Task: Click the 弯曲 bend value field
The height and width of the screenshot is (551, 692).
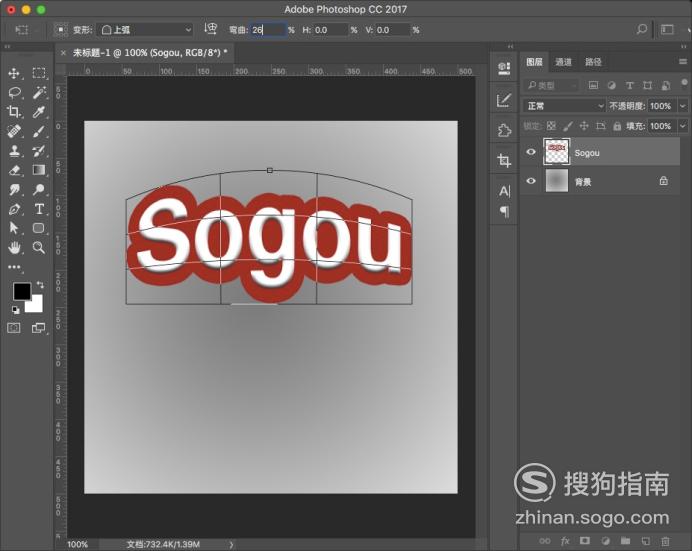Action: 268,30
